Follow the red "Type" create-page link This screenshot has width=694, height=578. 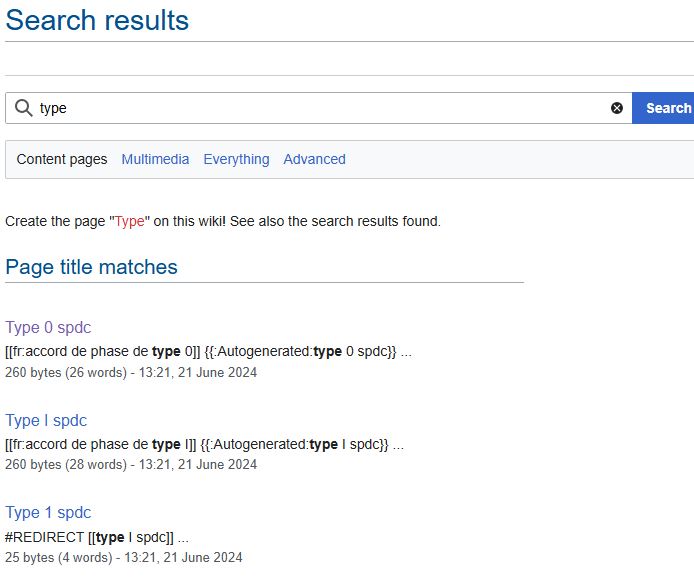(x=129, y=221)
